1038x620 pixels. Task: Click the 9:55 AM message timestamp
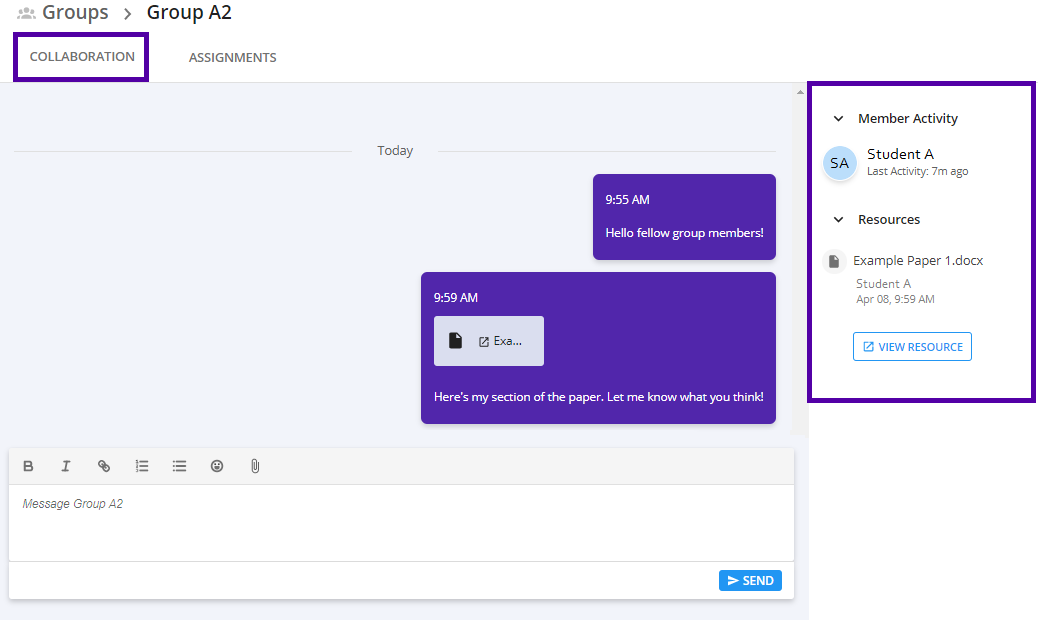pos(627,200)
